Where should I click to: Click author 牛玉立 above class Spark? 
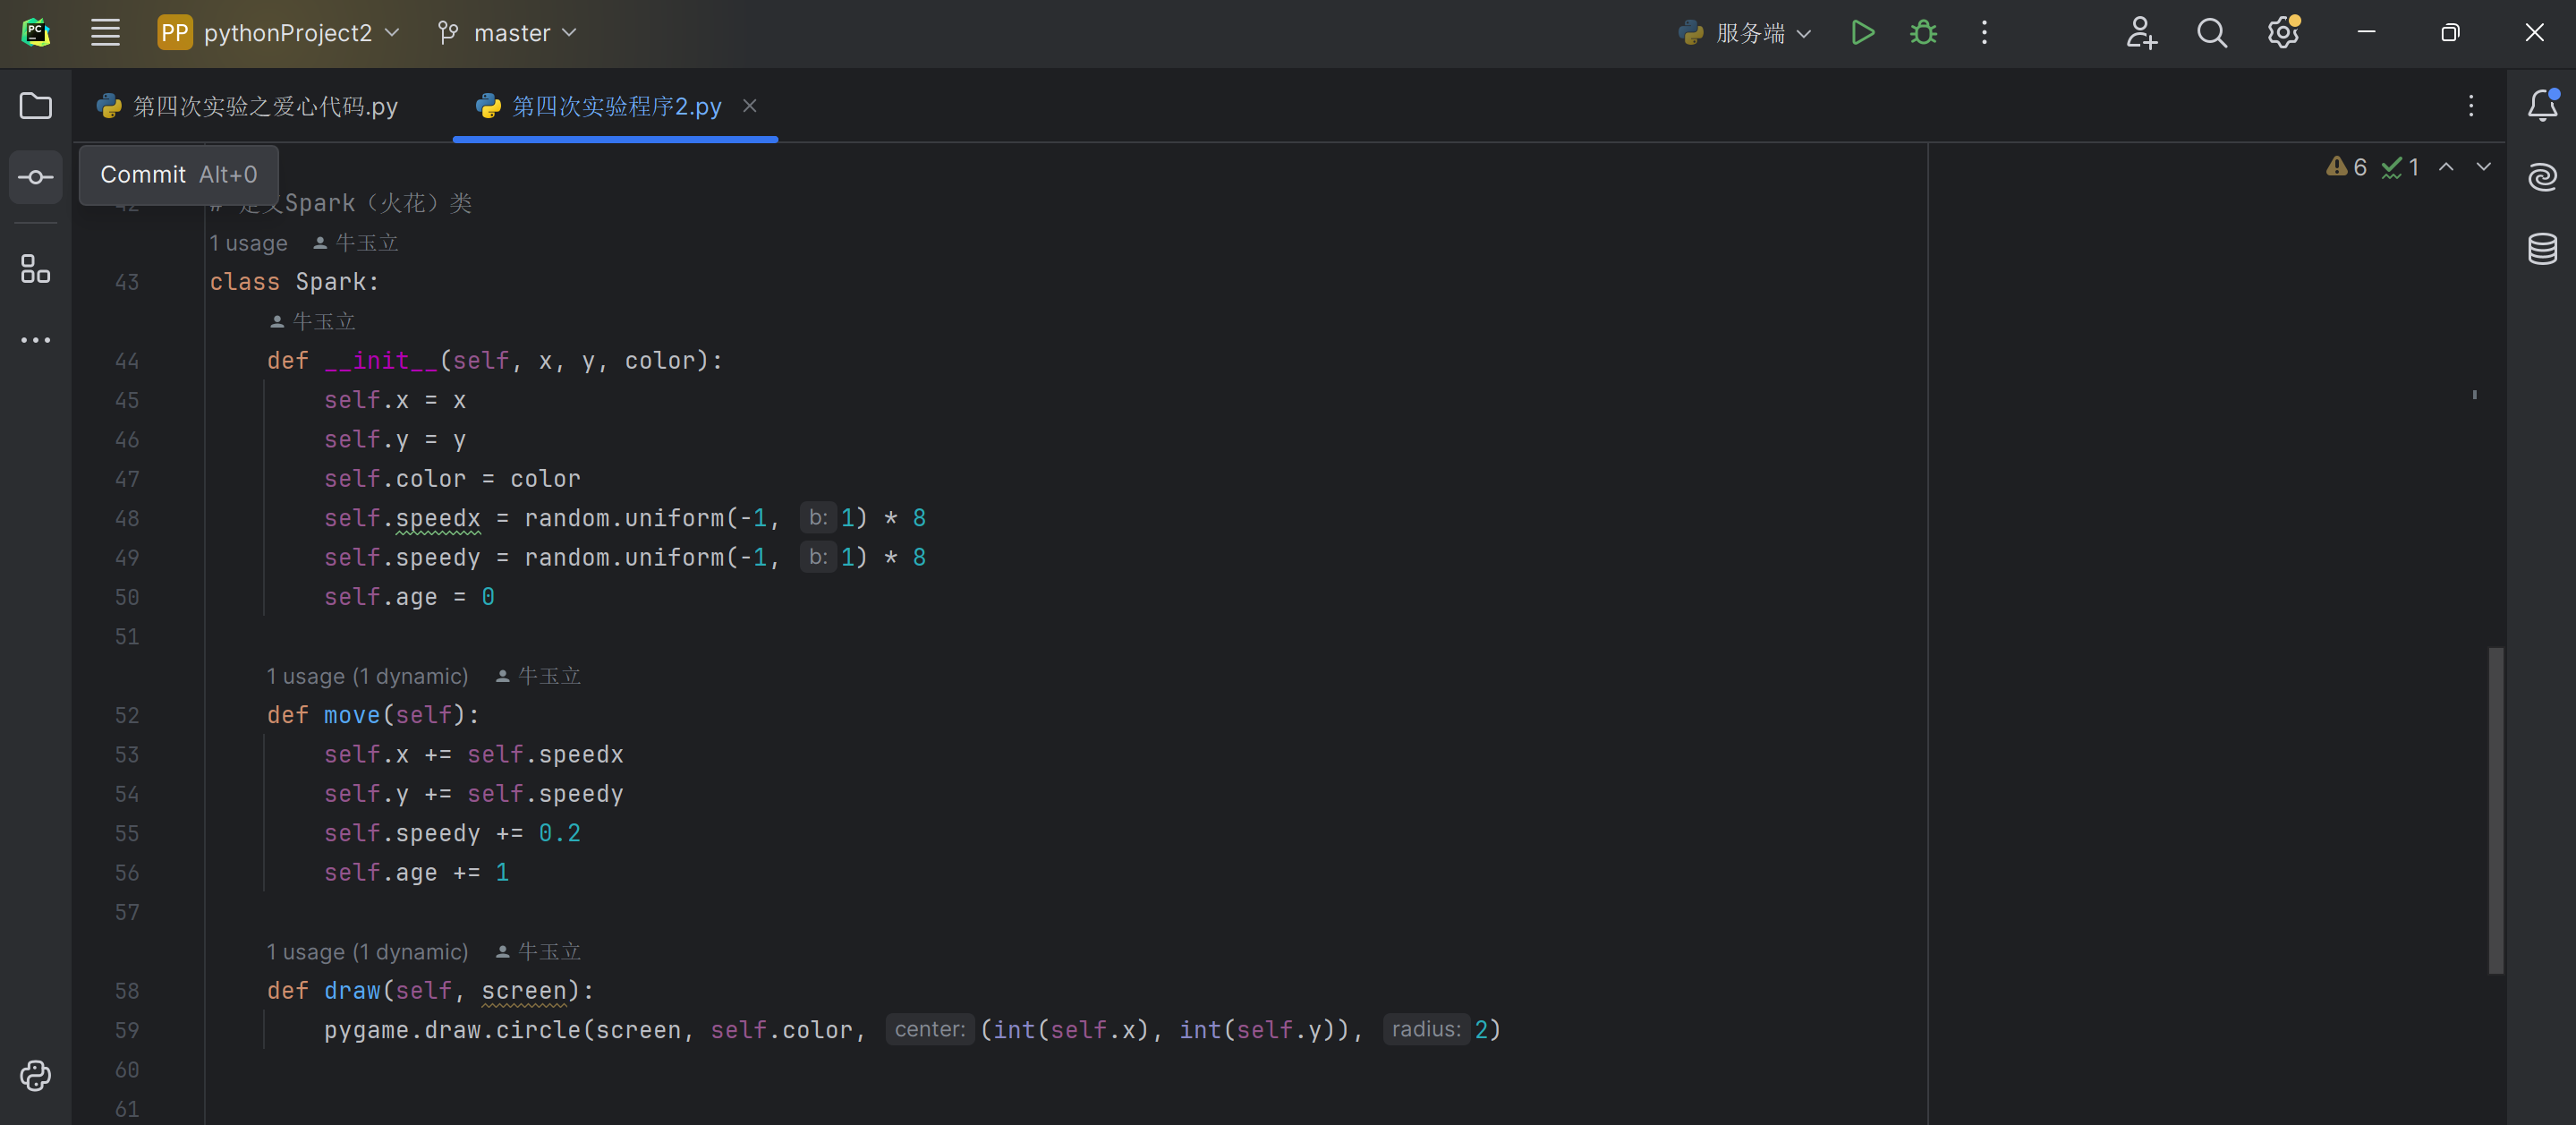[x=356, y=243]
